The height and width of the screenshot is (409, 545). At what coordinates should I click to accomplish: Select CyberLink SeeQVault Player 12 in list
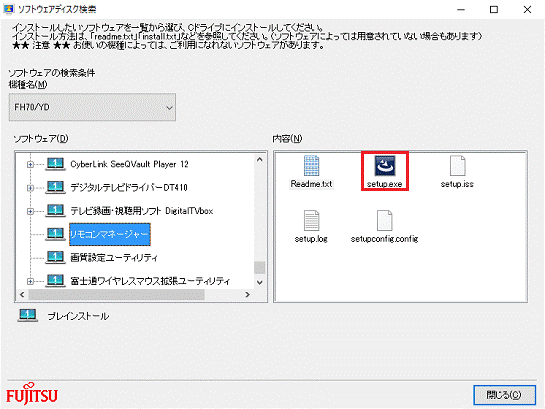[x=129, y=164]
